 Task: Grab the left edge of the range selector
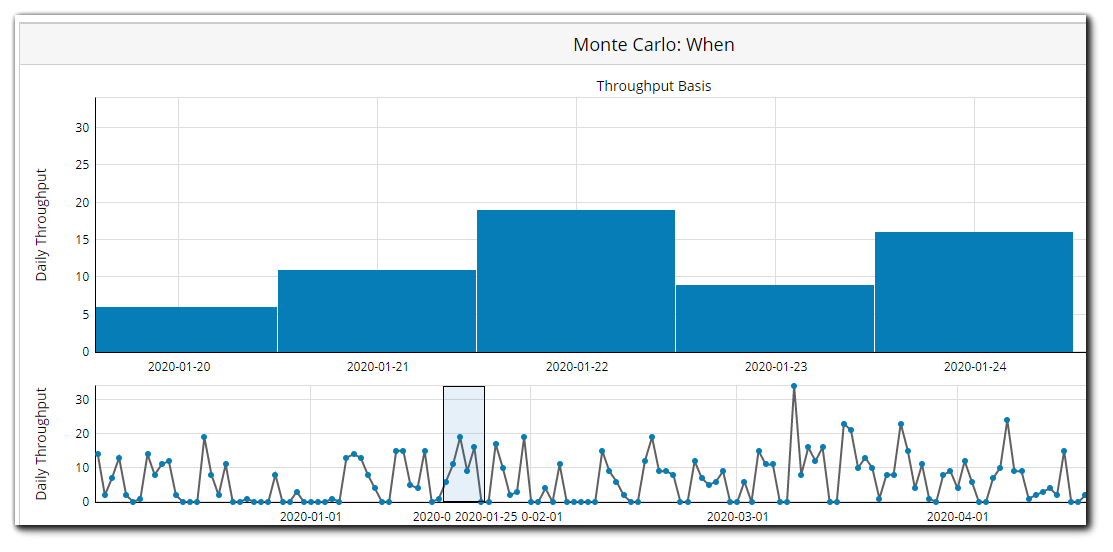coord(444,444)
